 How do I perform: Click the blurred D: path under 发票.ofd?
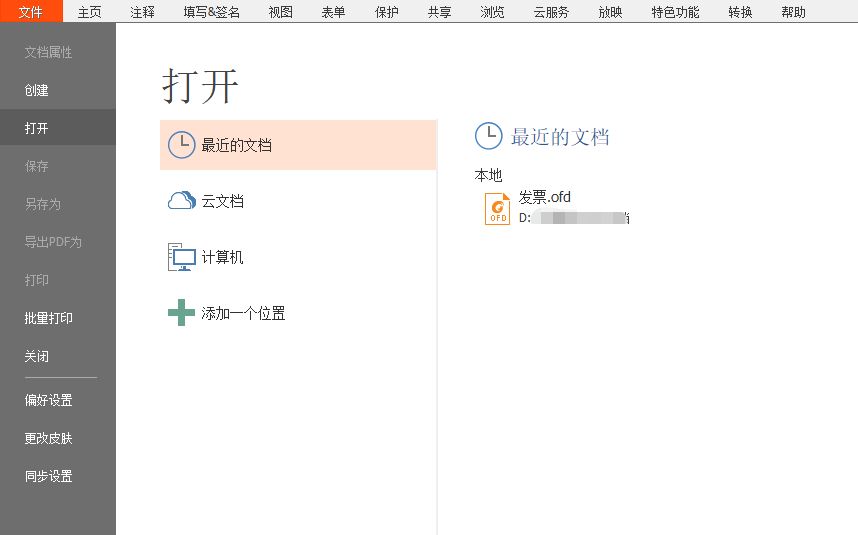(574, 218)
